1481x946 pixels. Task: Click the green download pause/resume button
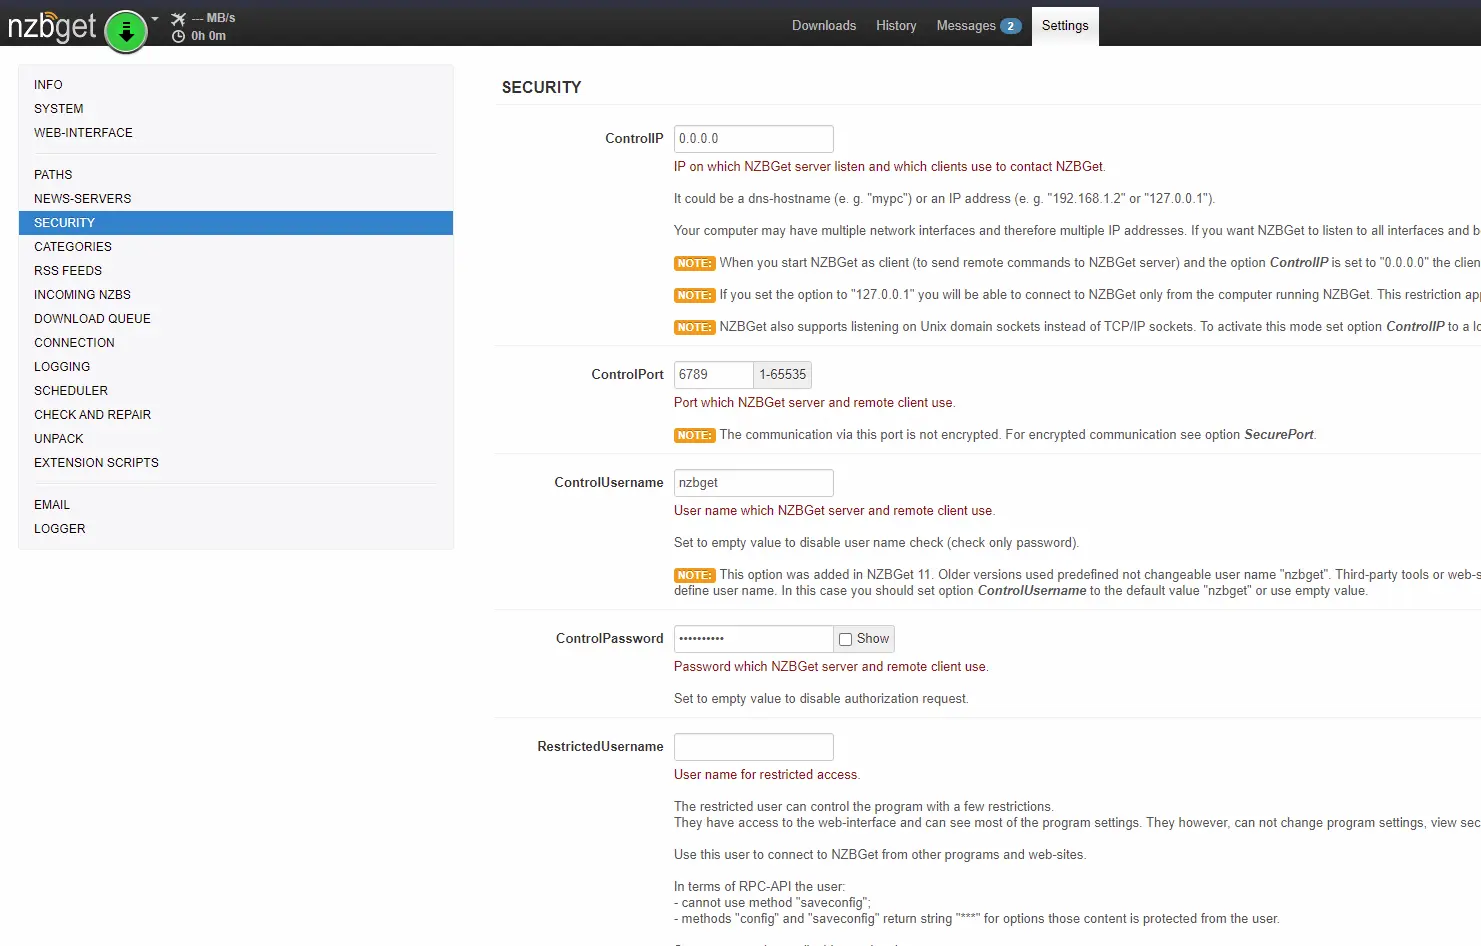126,31
